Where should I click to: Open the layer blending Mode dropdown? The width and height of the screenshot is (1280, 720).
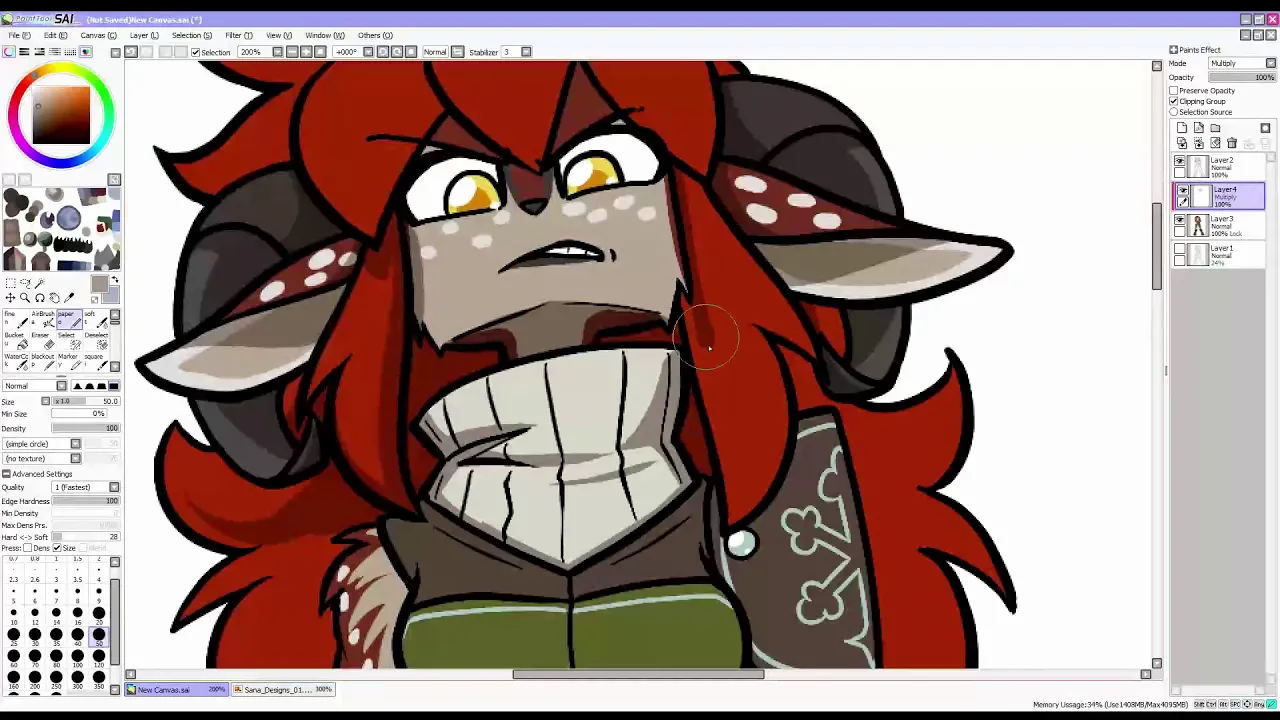click(1242, 63)
